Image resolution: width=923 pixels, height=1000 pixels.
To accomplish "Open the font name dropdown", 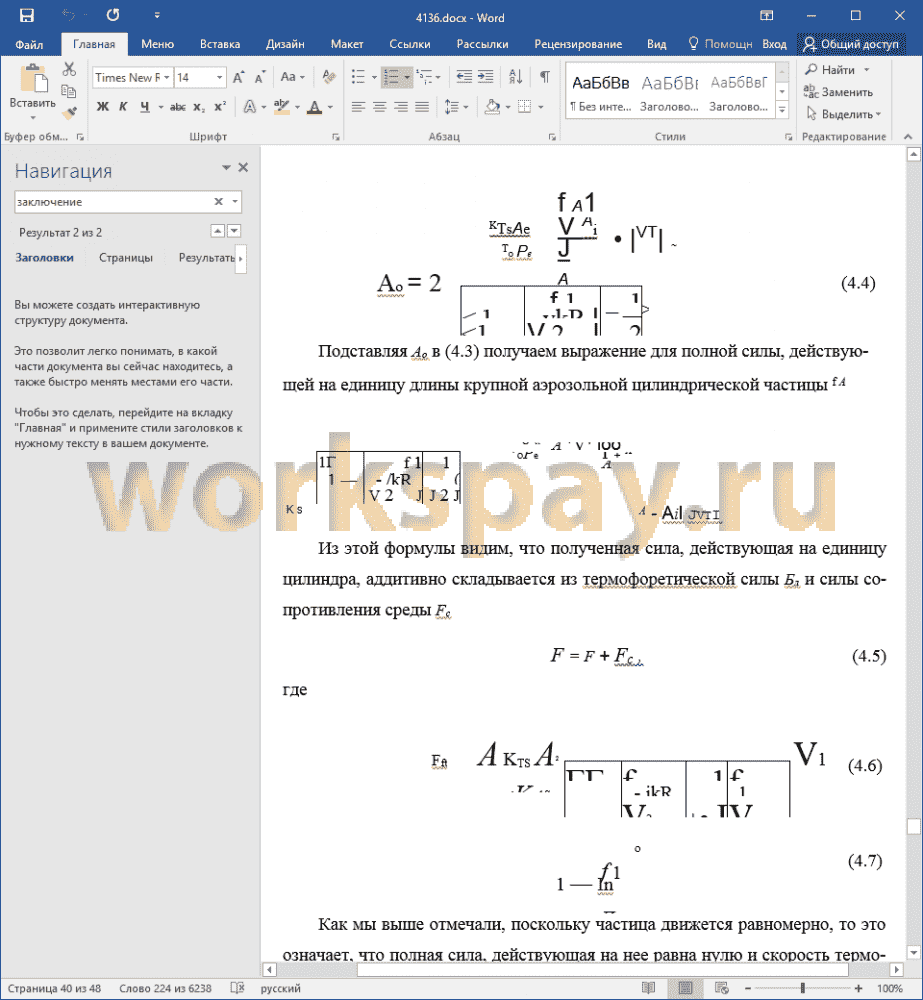I will [x=166, y=78].
